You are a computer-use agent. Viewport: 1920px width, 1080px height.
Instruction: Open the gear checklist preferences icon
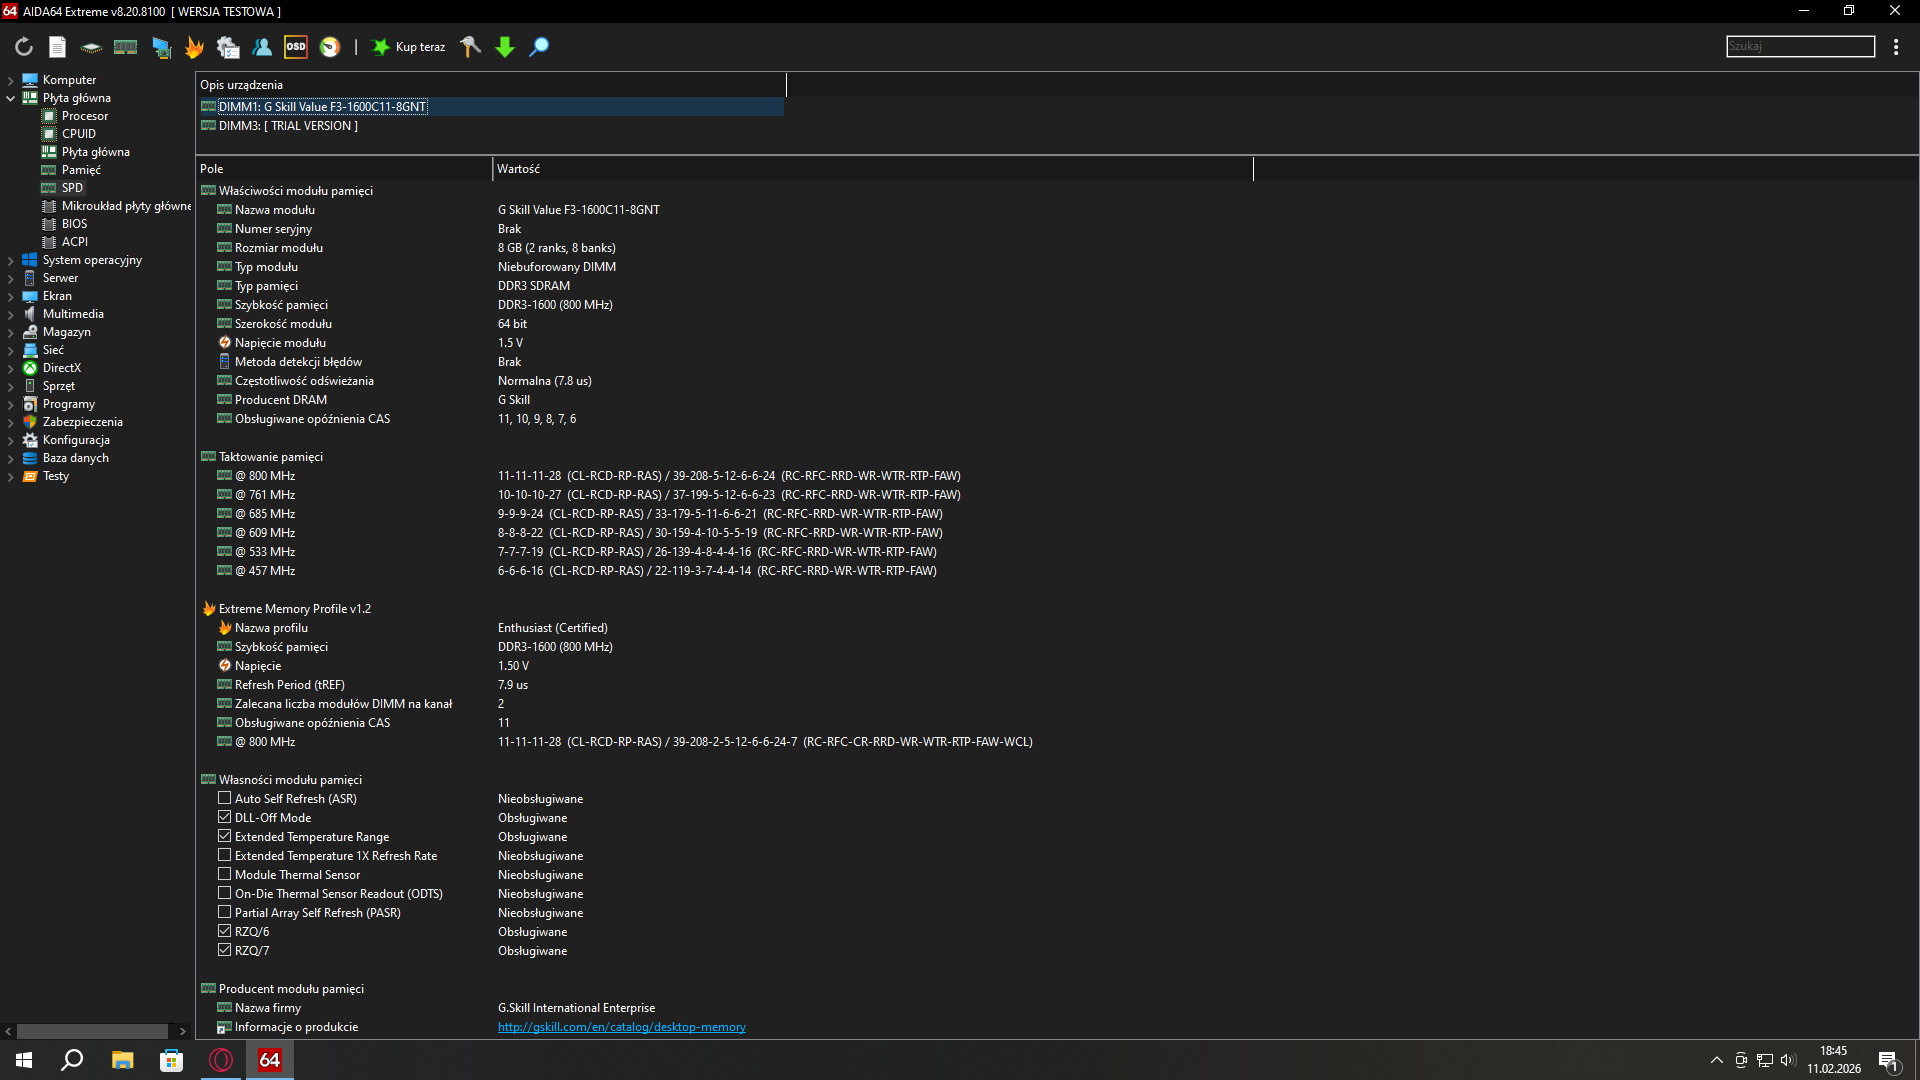coord(228,47)
